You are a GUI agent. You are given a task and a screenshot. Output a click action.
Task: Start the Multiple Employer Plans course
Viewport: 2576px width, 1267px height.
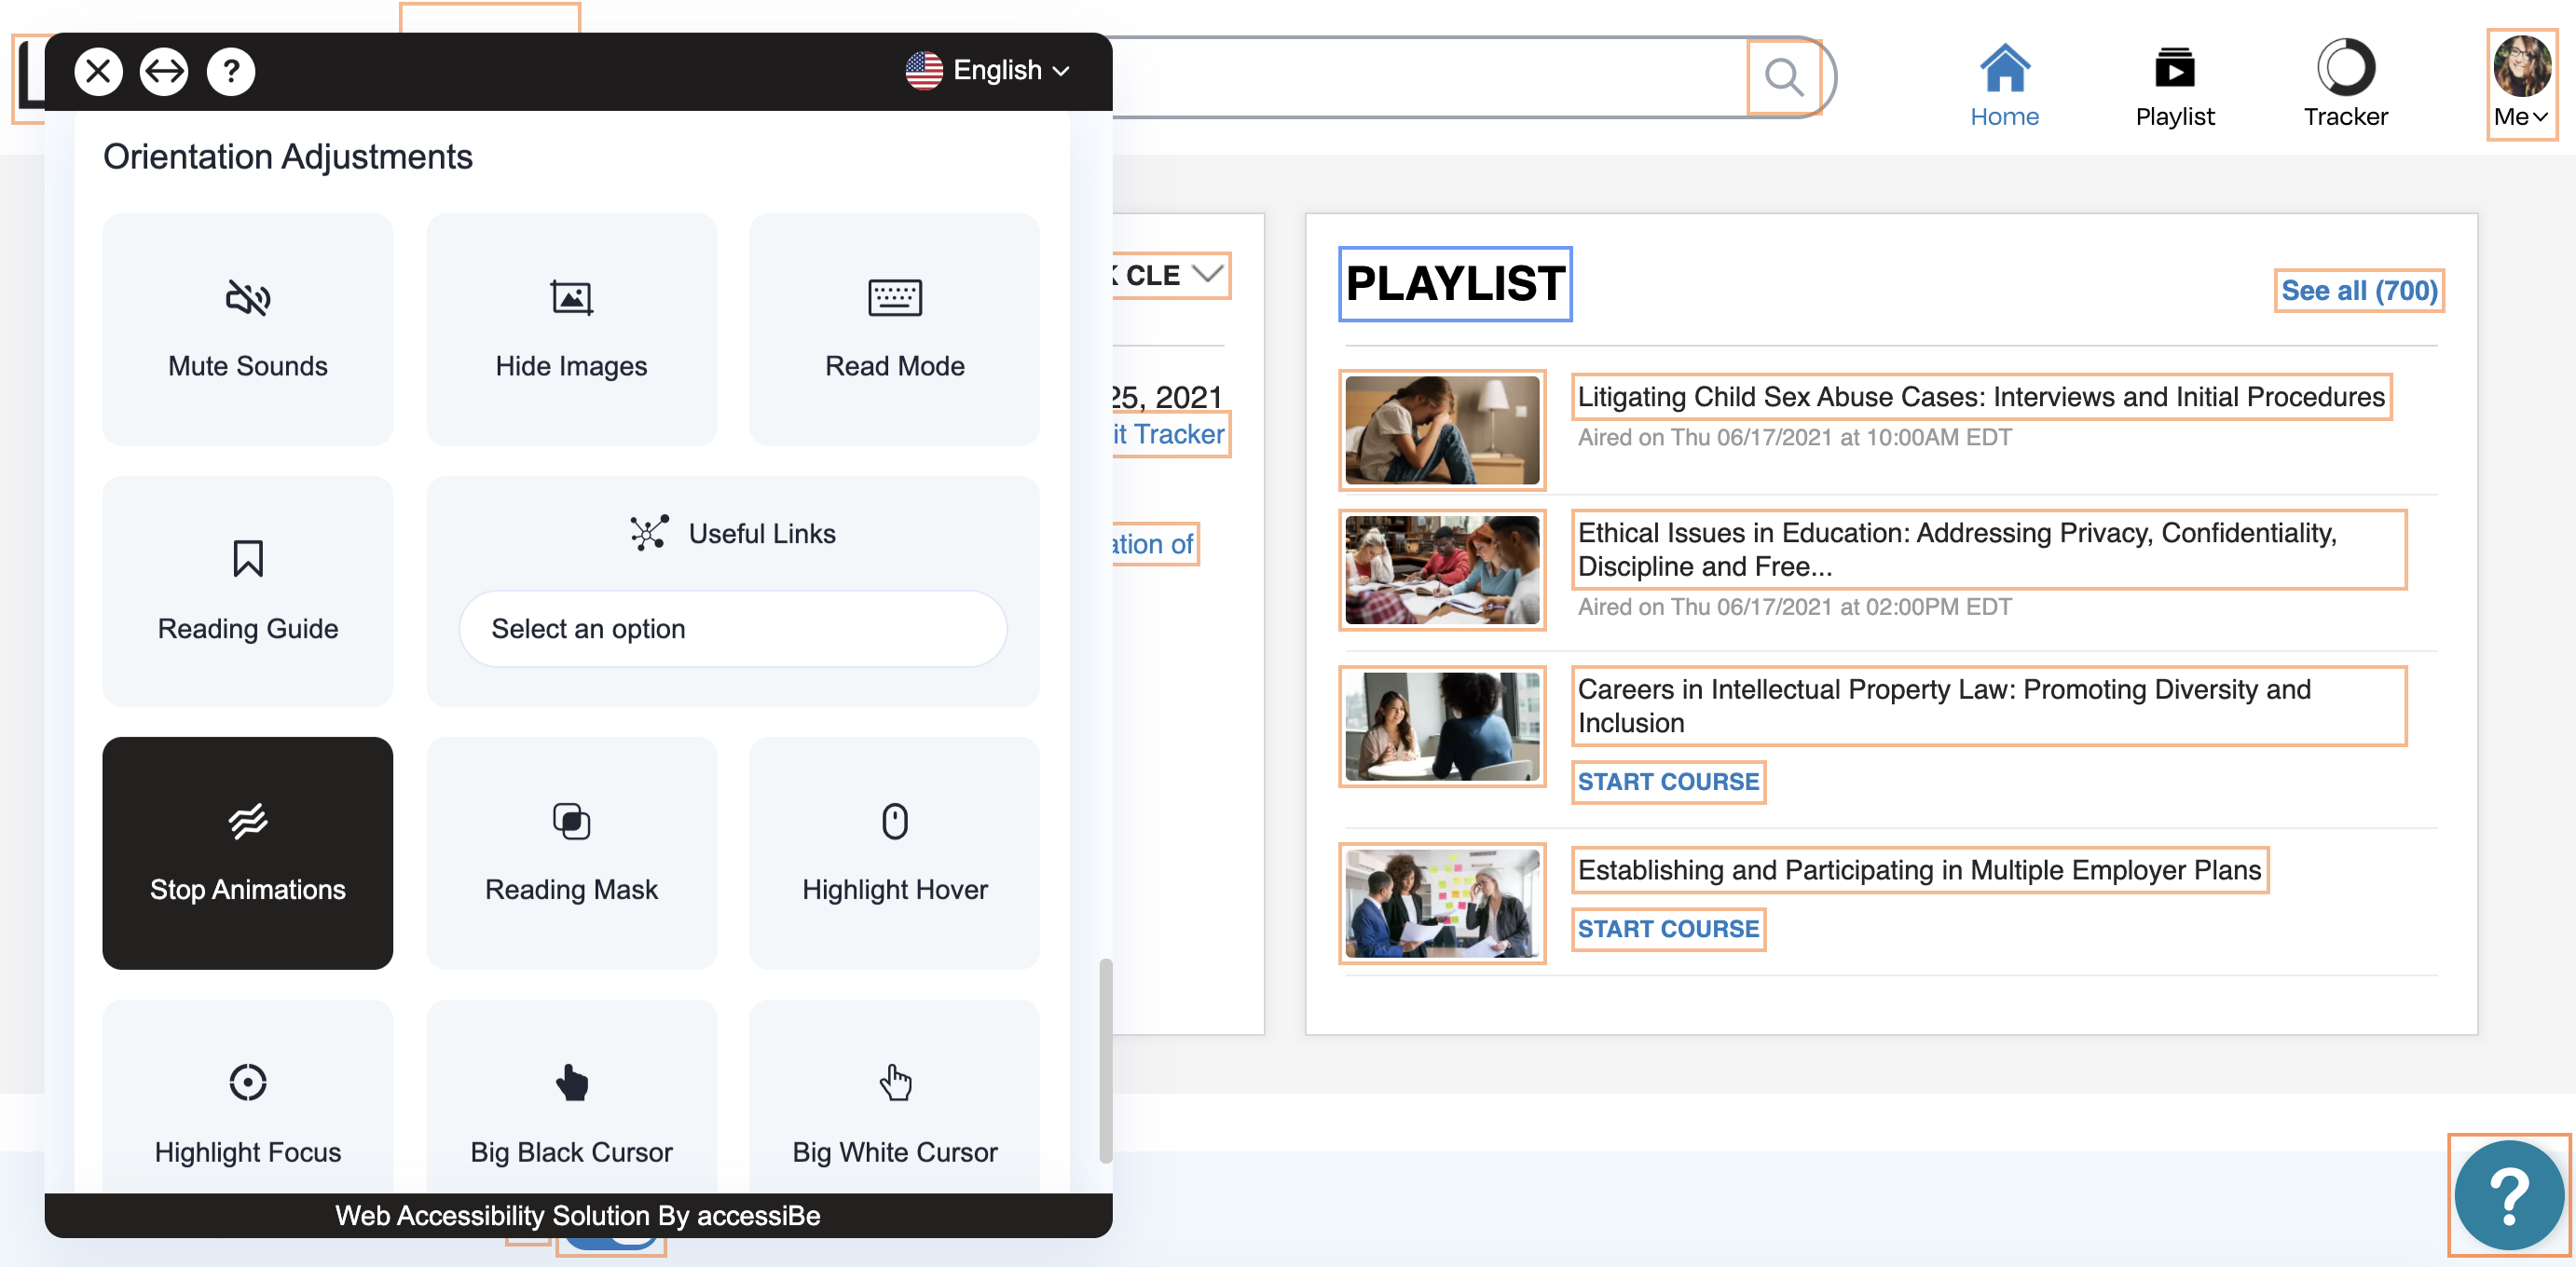[x=1667, y=929]
